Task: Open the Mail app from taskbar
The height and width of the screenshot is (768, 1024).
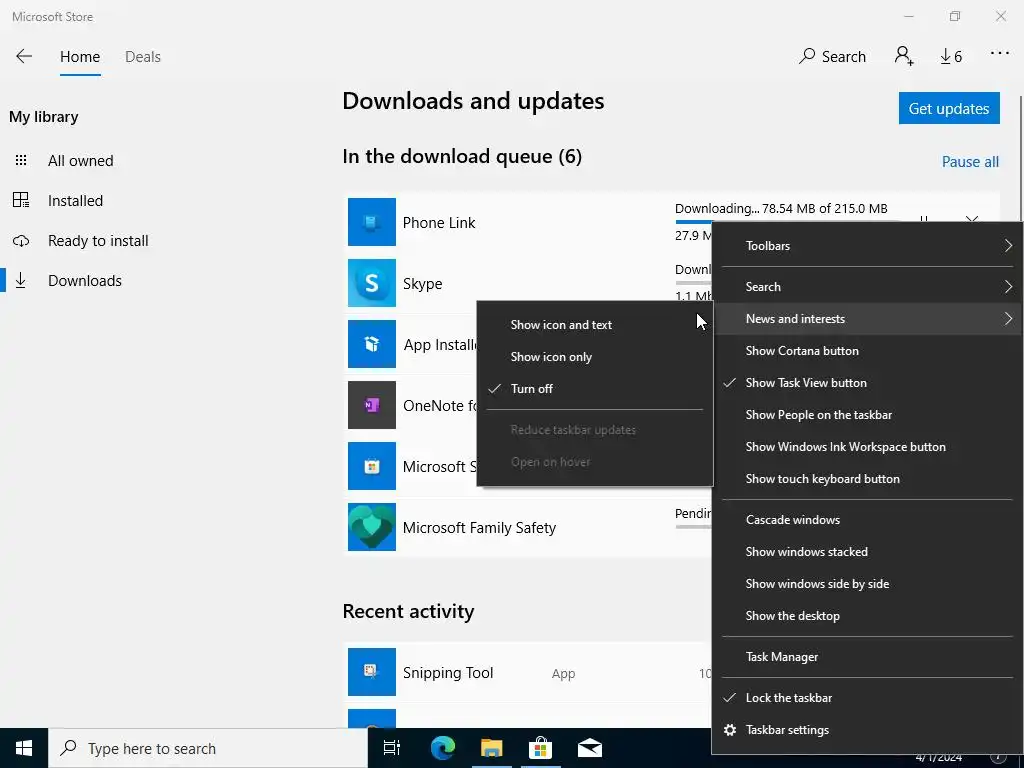Action: tap(590, 748)
